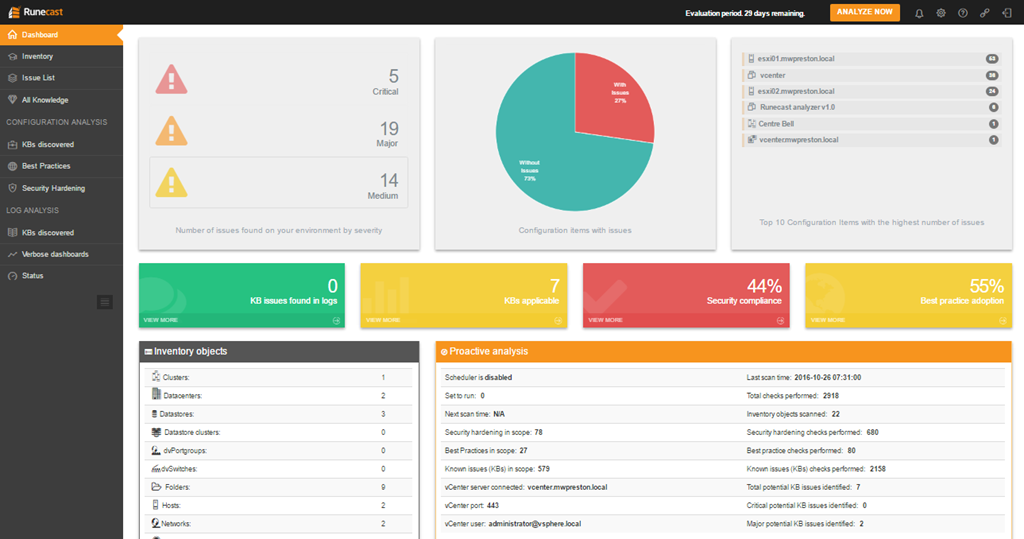Click the Folders icon in Inventory objects
Viewport: 1024px width, 539px height.
click(x=156, y=487)
